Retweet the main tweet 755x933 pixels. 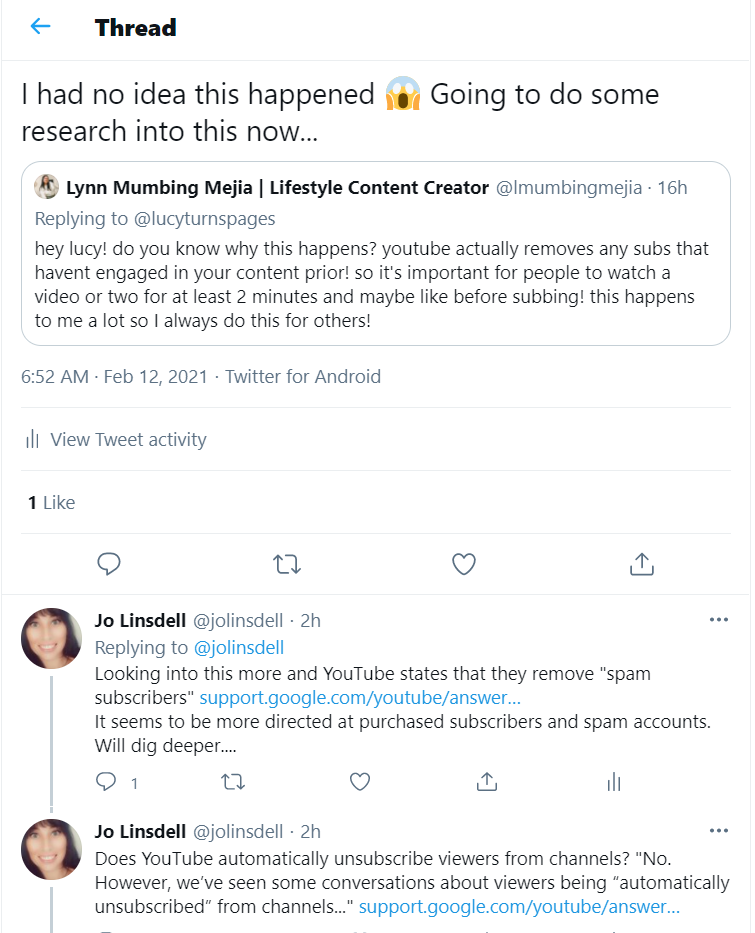[287, 564]
